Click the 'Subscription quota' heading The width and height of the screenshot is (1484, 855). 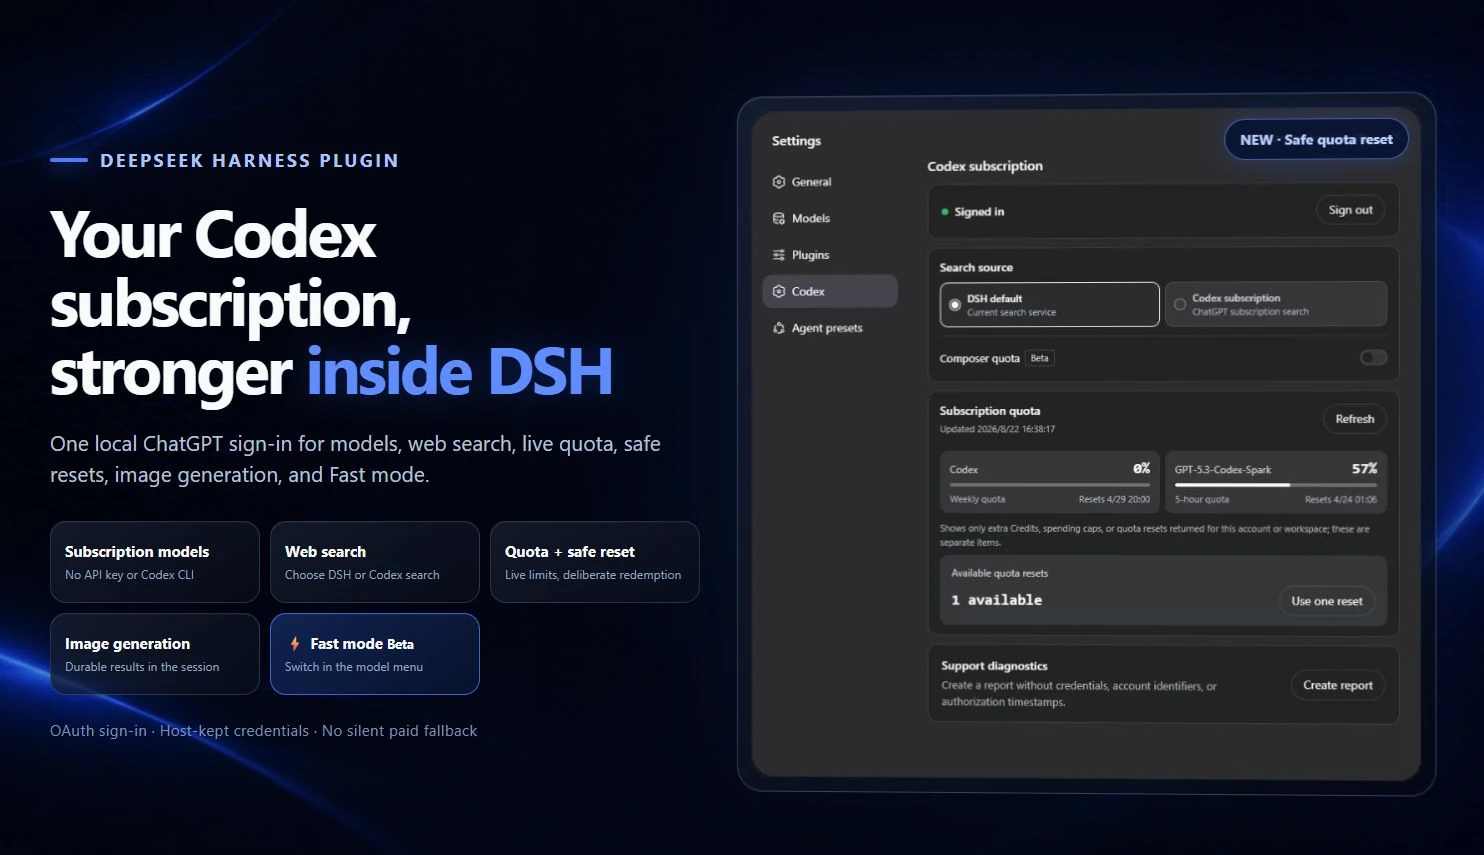990,411
